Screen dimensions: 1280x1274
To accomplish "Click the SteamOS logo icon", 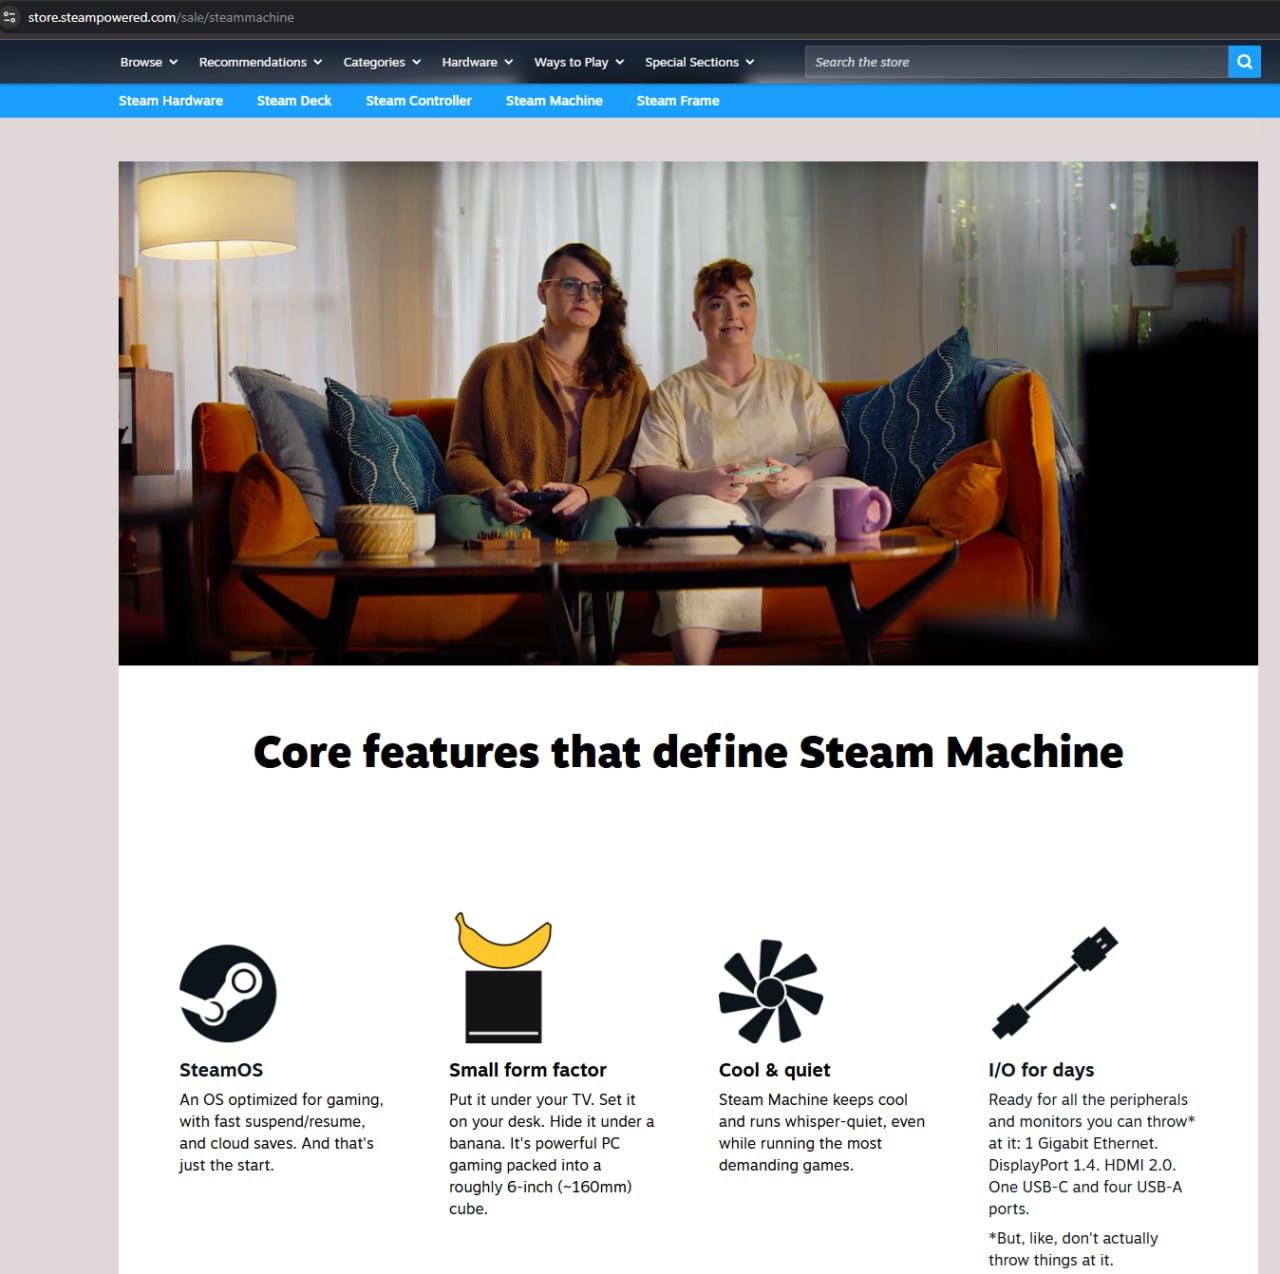I will click(228, 993).
